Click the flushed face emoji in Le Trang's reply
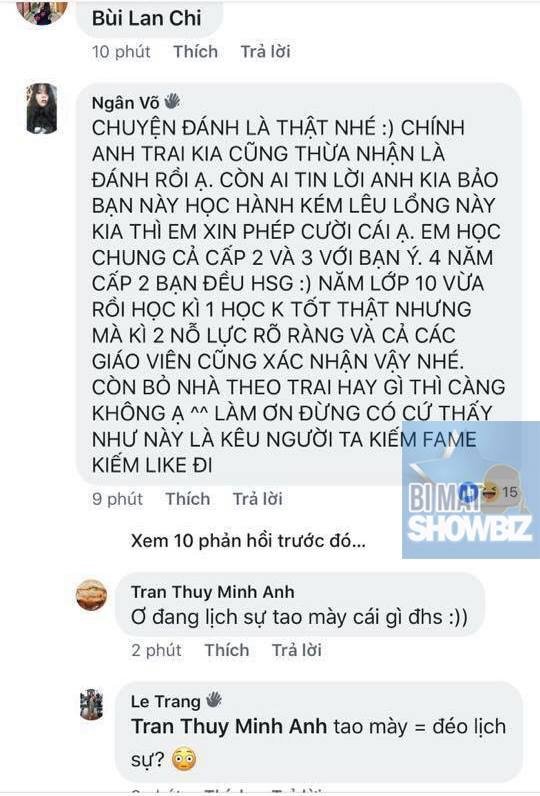The height and width of the screenshot is (796, 540). (x=183, y=759)
